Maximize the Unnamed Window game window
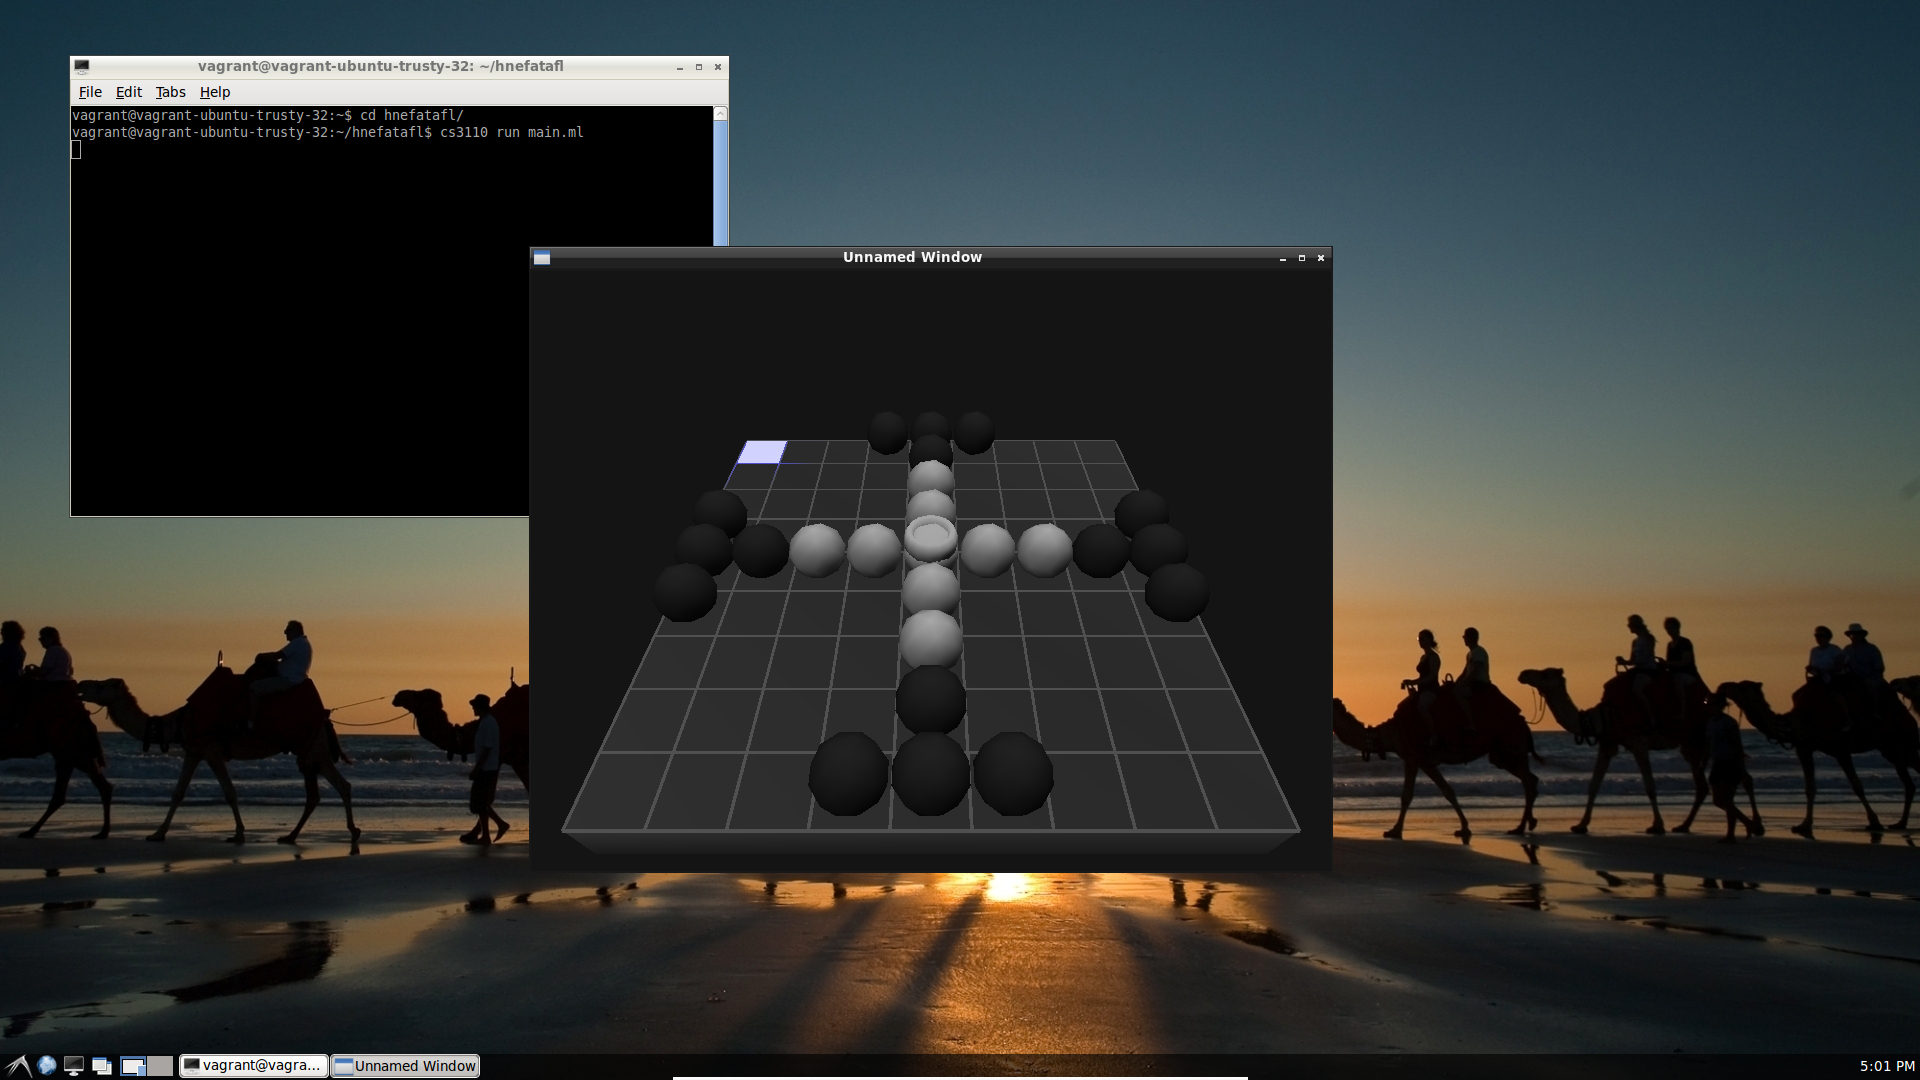The height and width of the screenshot is (1080, 1920). coord(1302,258)
